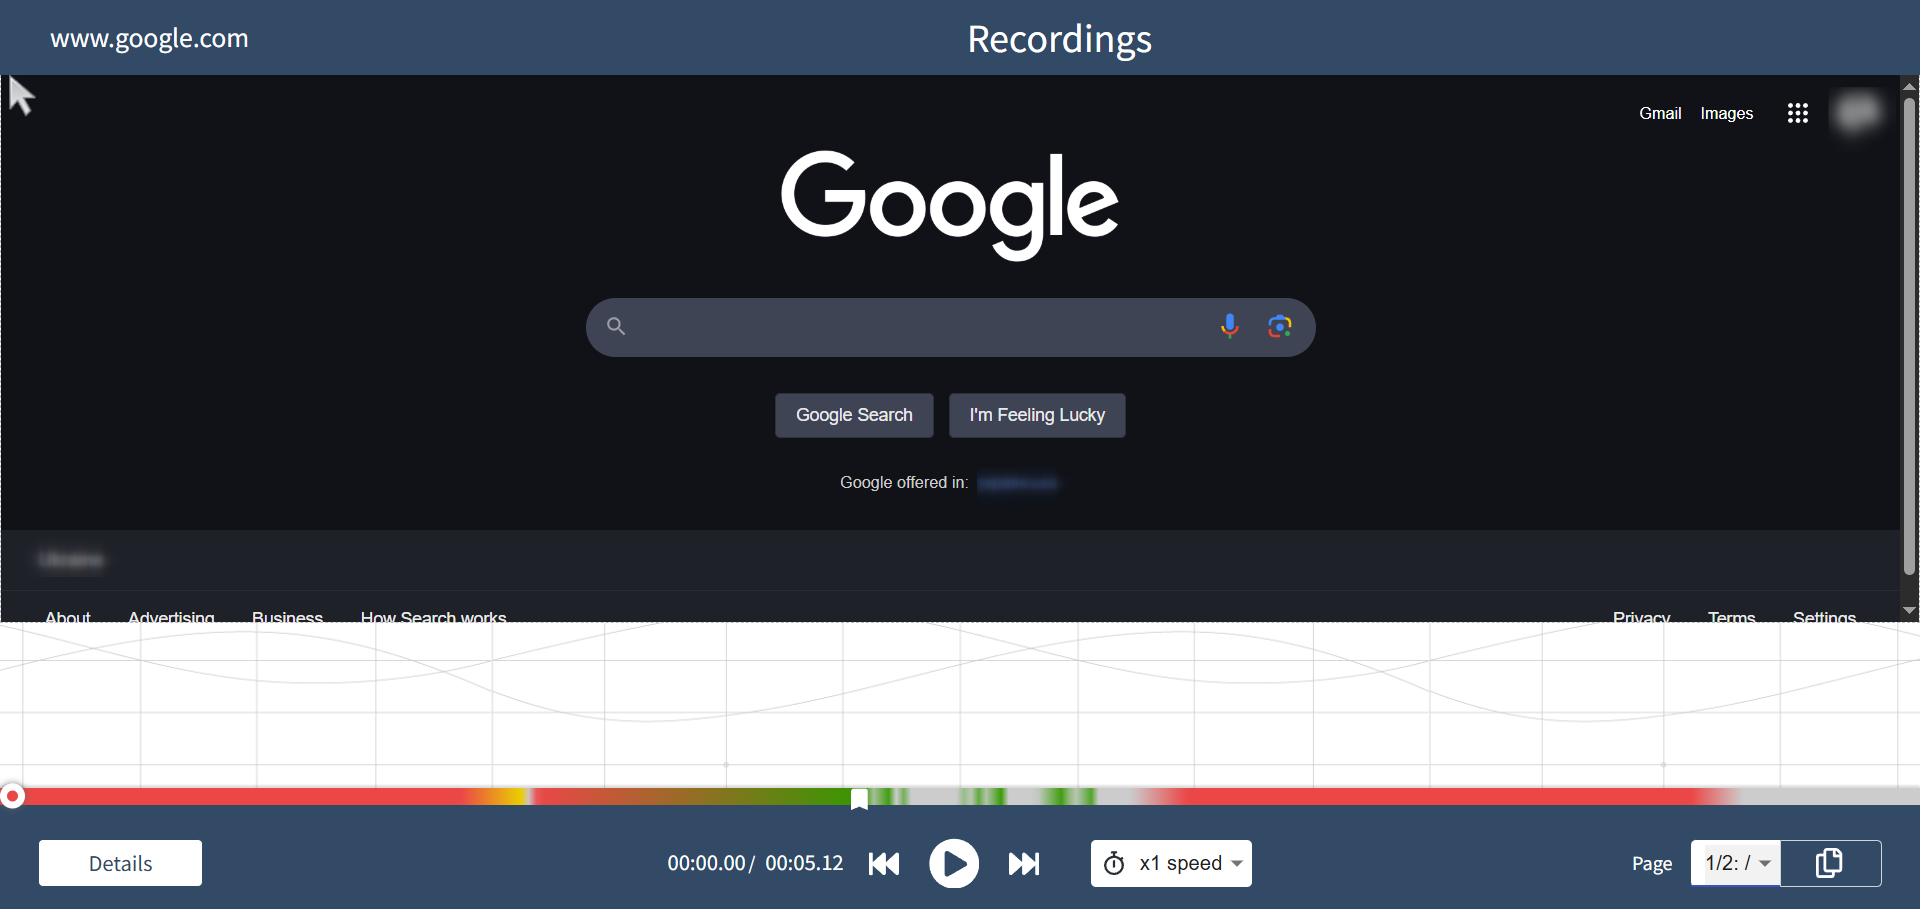Click the blurred language link
This screenshot has width=1920, height=909.
tap(1018, 483)
